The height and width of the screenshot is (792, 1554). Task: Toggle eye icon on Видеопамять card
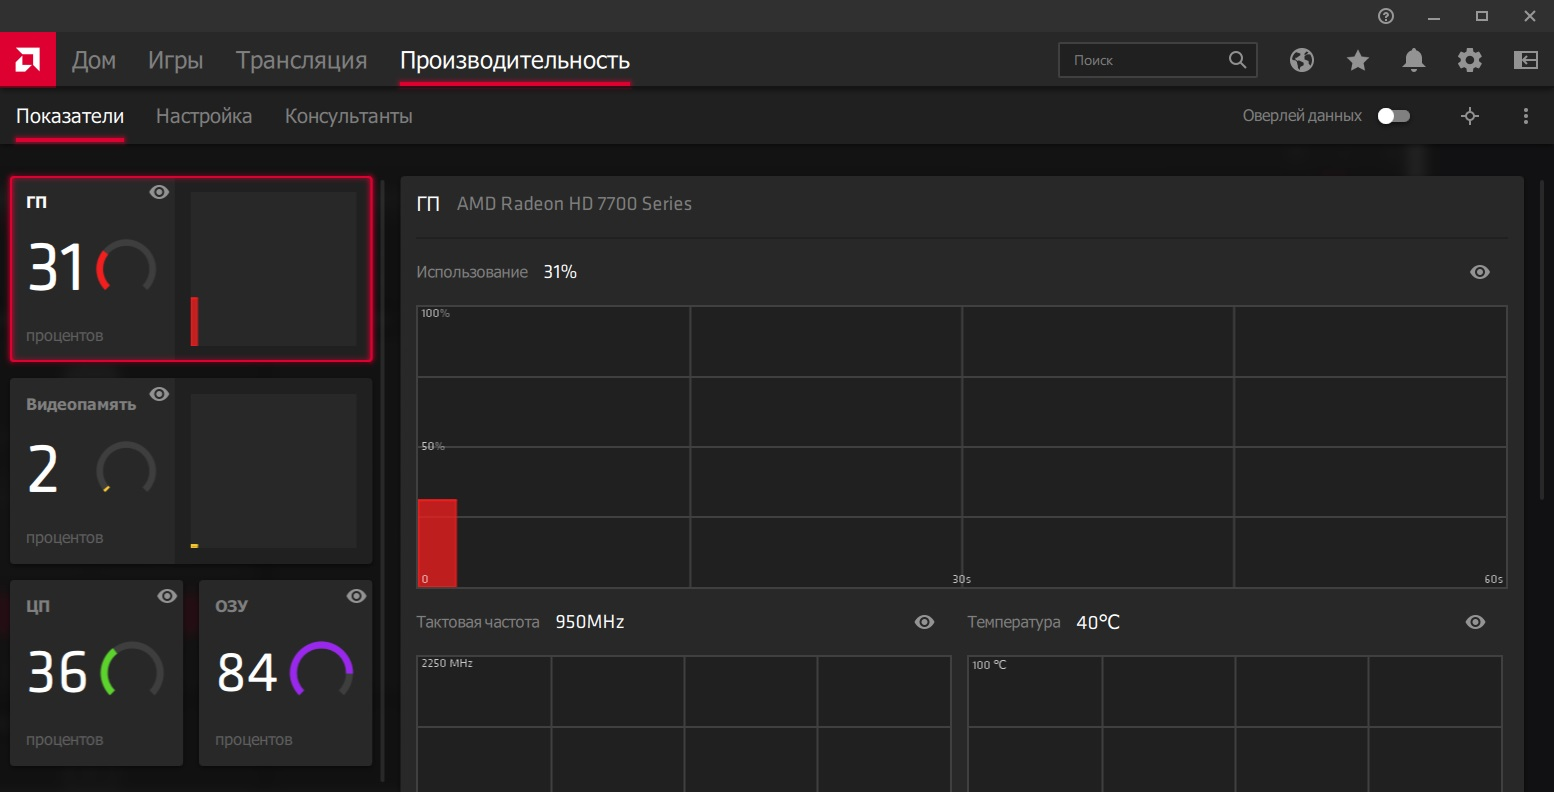159,394
